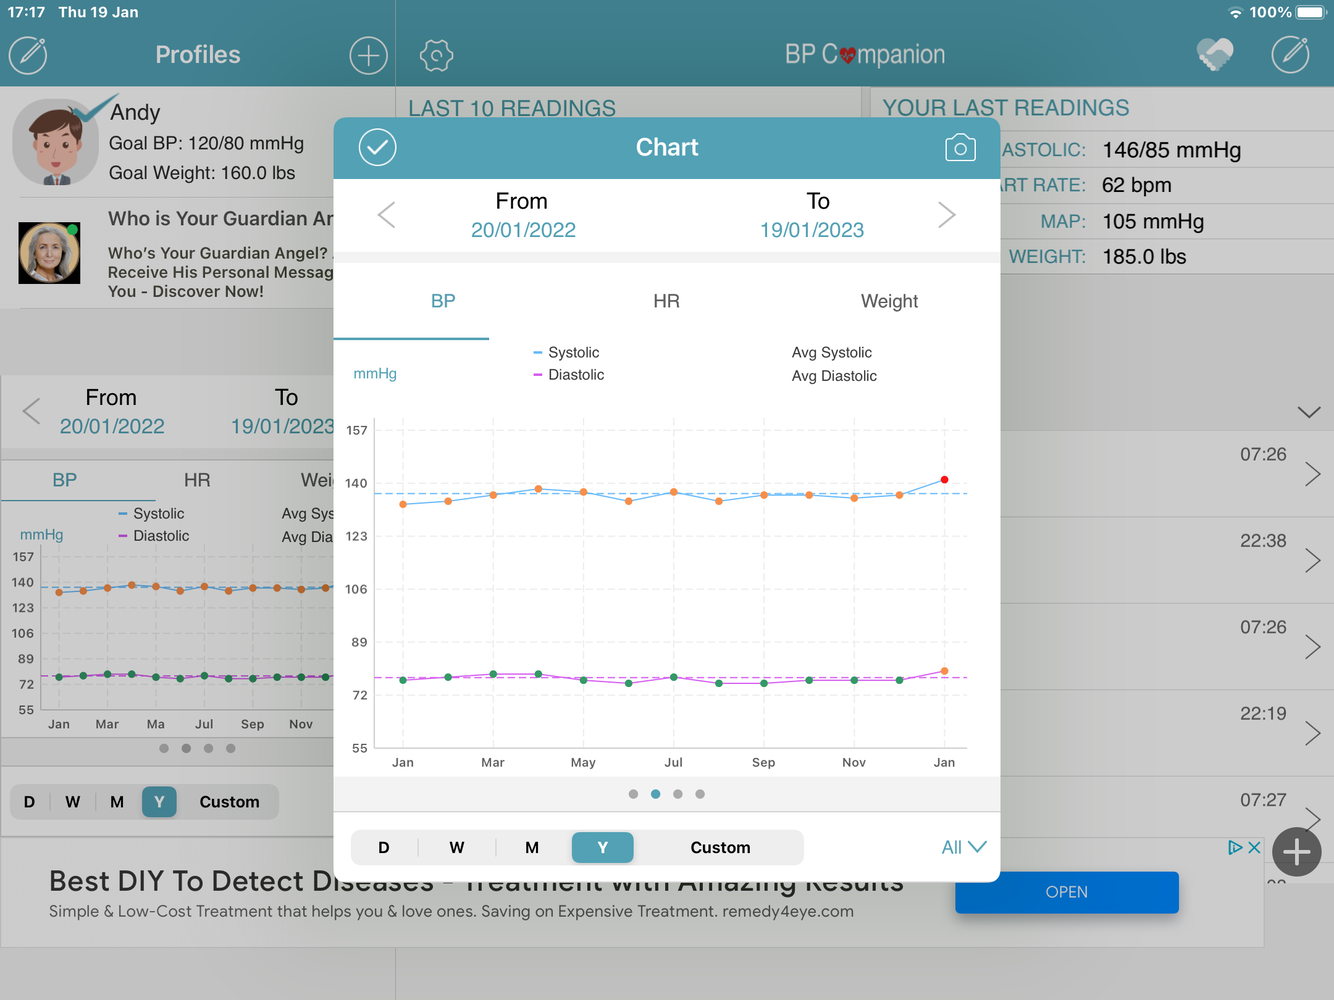Tap the edit profiles pencil icon
1334x1000 pixels.
tap(28, 55)
